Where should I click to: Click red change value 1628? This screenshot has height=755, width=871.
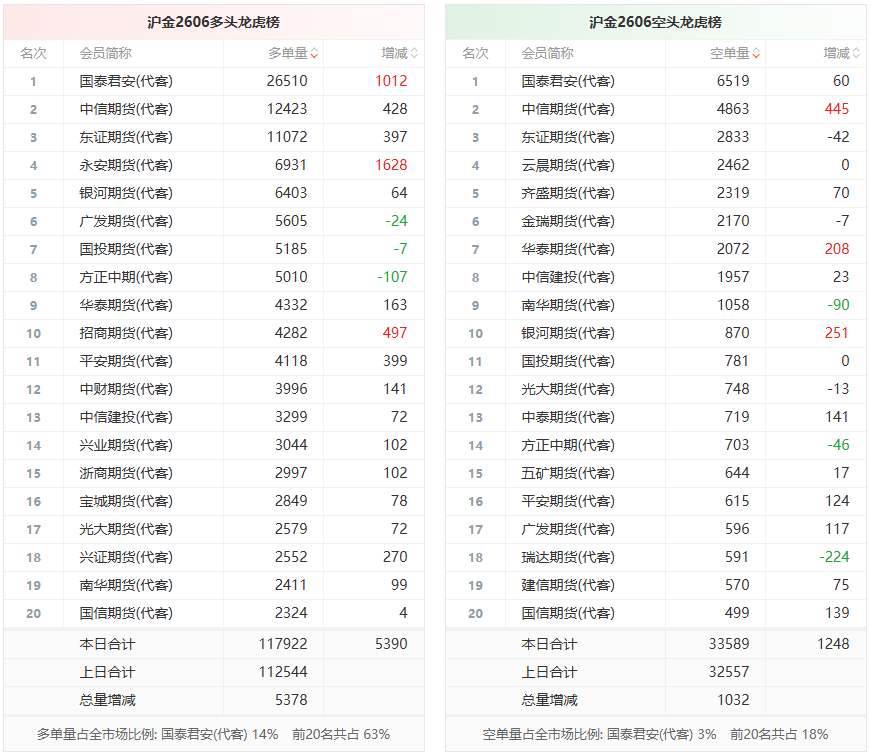tap(391, 165)
